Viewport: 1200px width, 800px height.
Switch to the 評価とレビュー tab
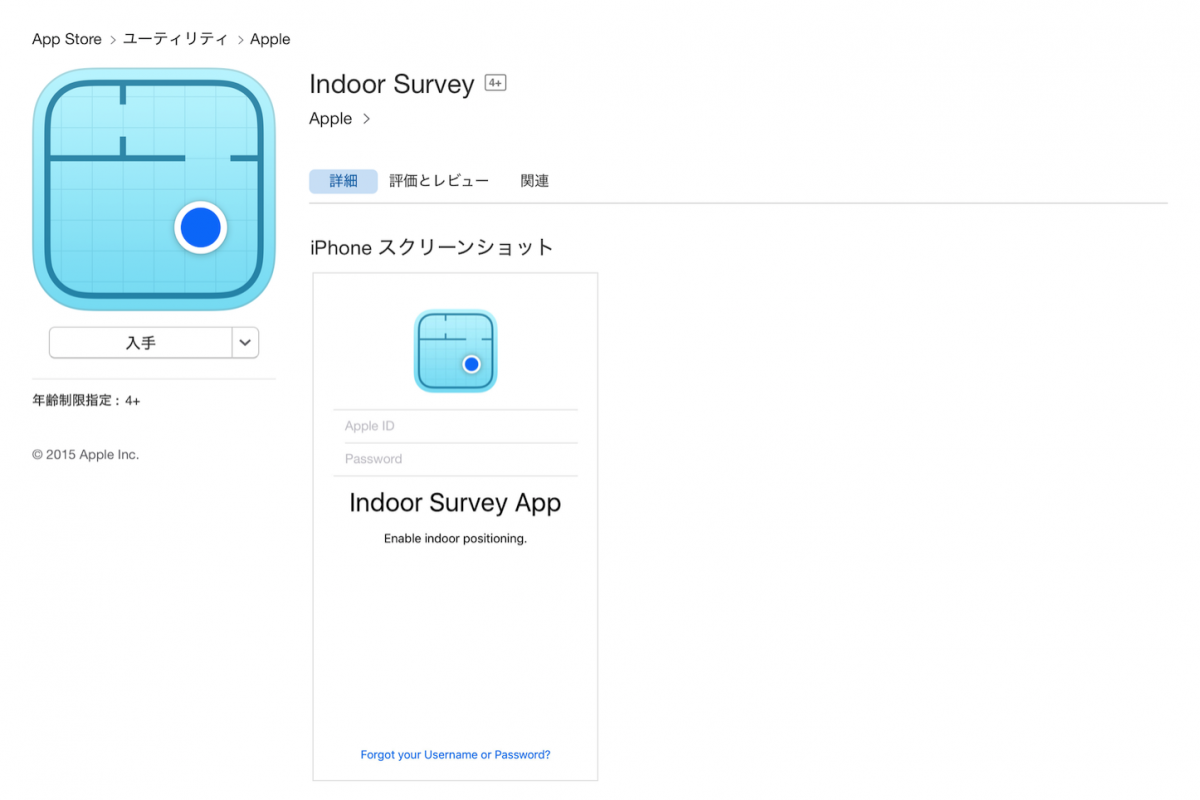(438, 181)
